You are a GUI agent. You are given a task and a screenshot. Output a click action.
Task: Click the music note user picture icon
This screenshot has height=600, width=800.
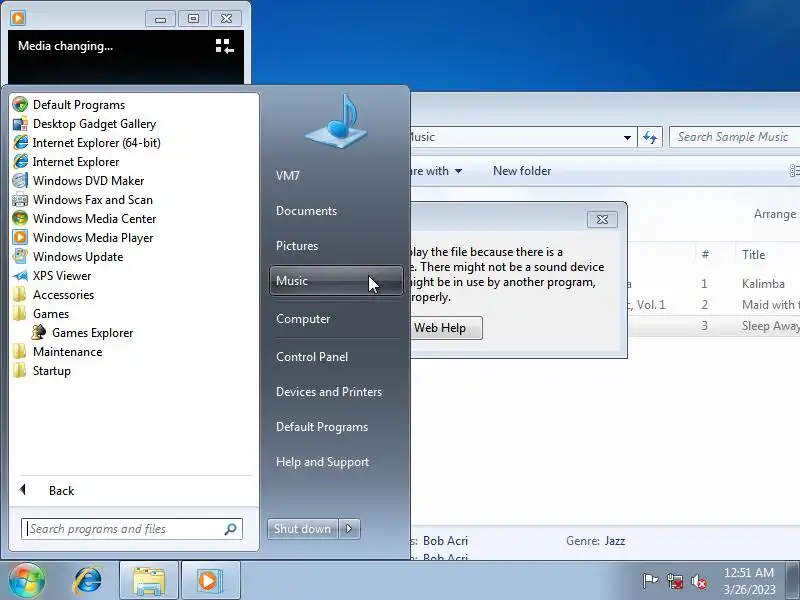point(337,121)
